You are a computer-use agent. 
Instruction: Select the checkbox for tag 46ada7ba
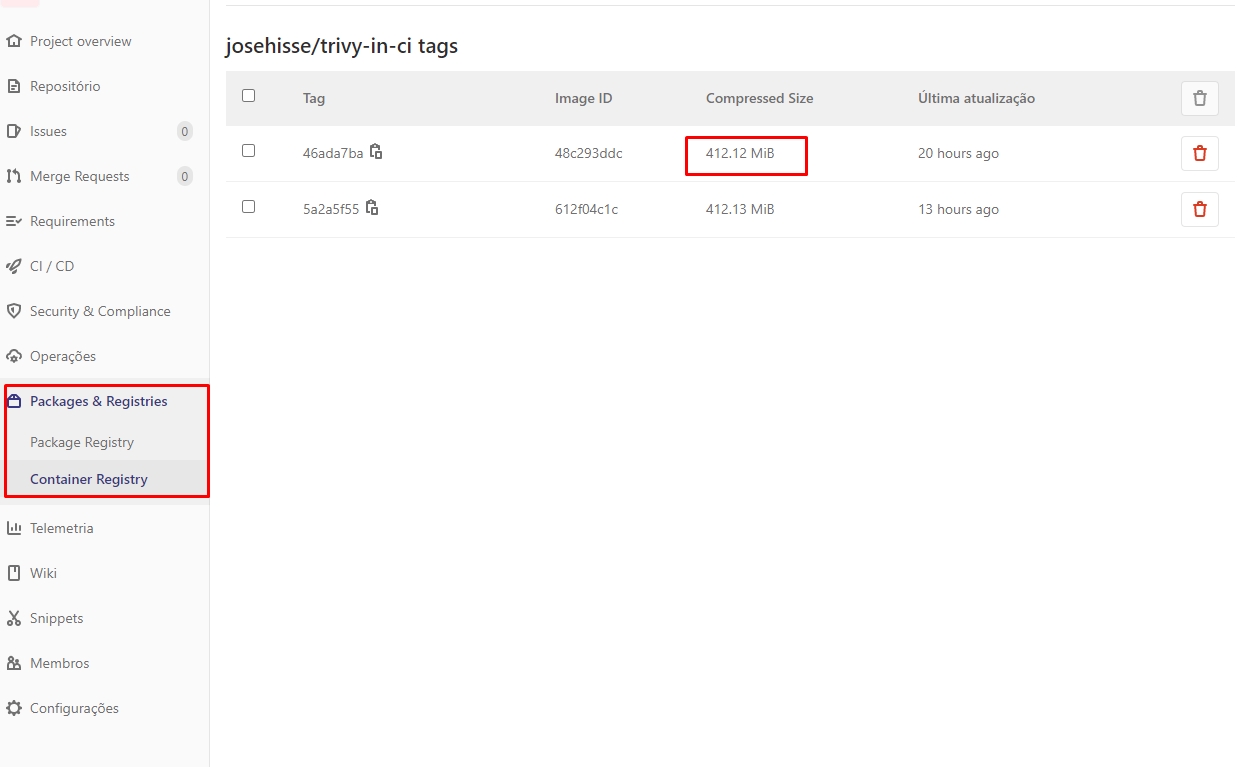(249, 151)
